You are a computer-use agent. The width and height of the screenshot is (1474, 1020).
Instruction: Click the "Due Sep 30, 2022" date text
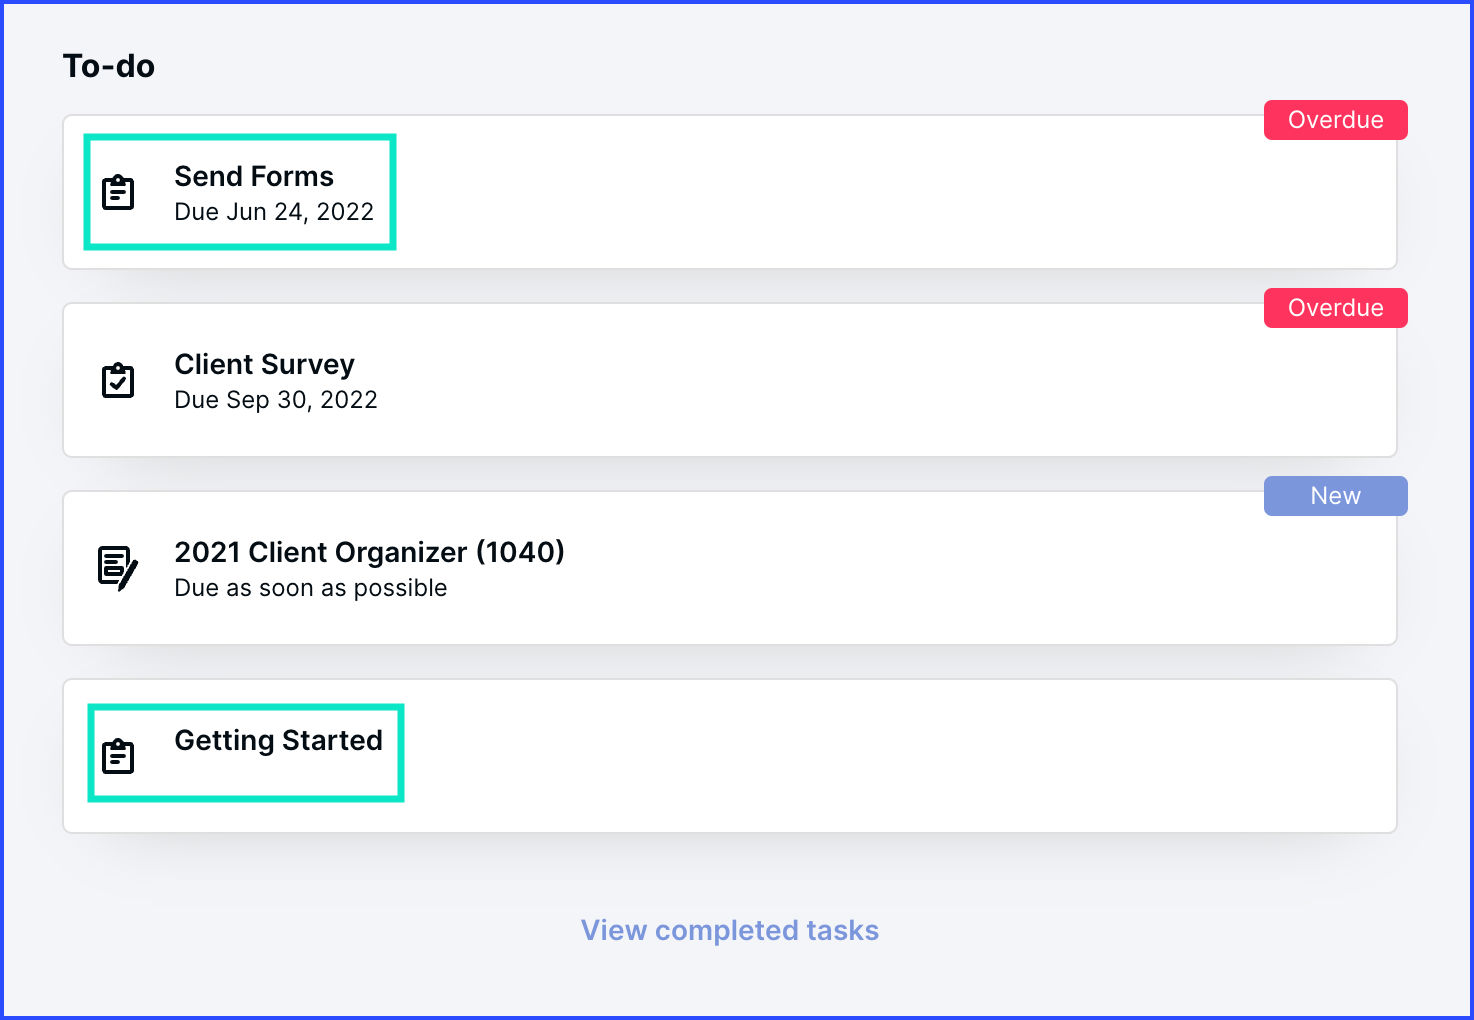point(276,400)
